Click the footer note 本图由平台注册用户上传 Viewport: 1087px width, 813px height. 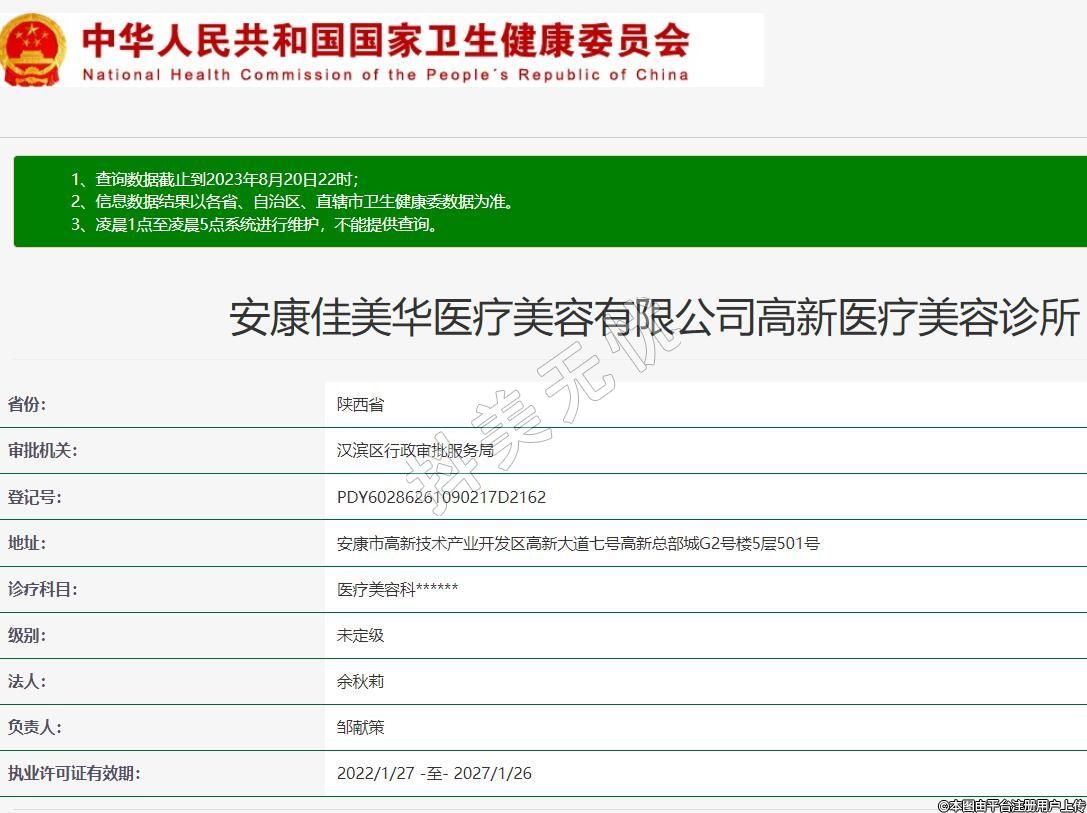pyautogui.click(x=1011, y=805)
